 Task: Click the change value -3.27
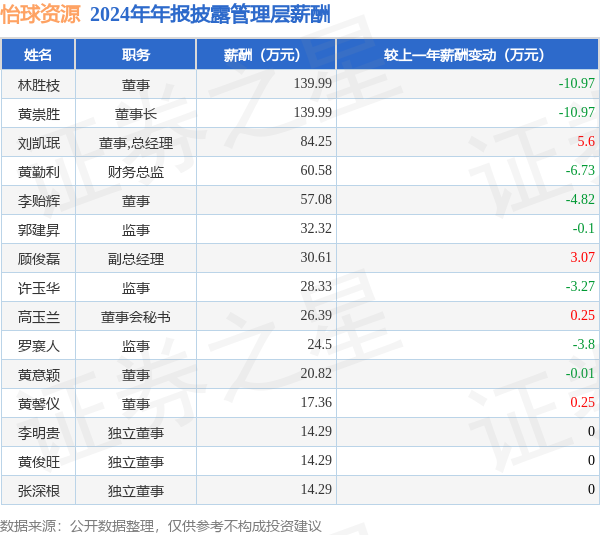click(x=580, y=286)
